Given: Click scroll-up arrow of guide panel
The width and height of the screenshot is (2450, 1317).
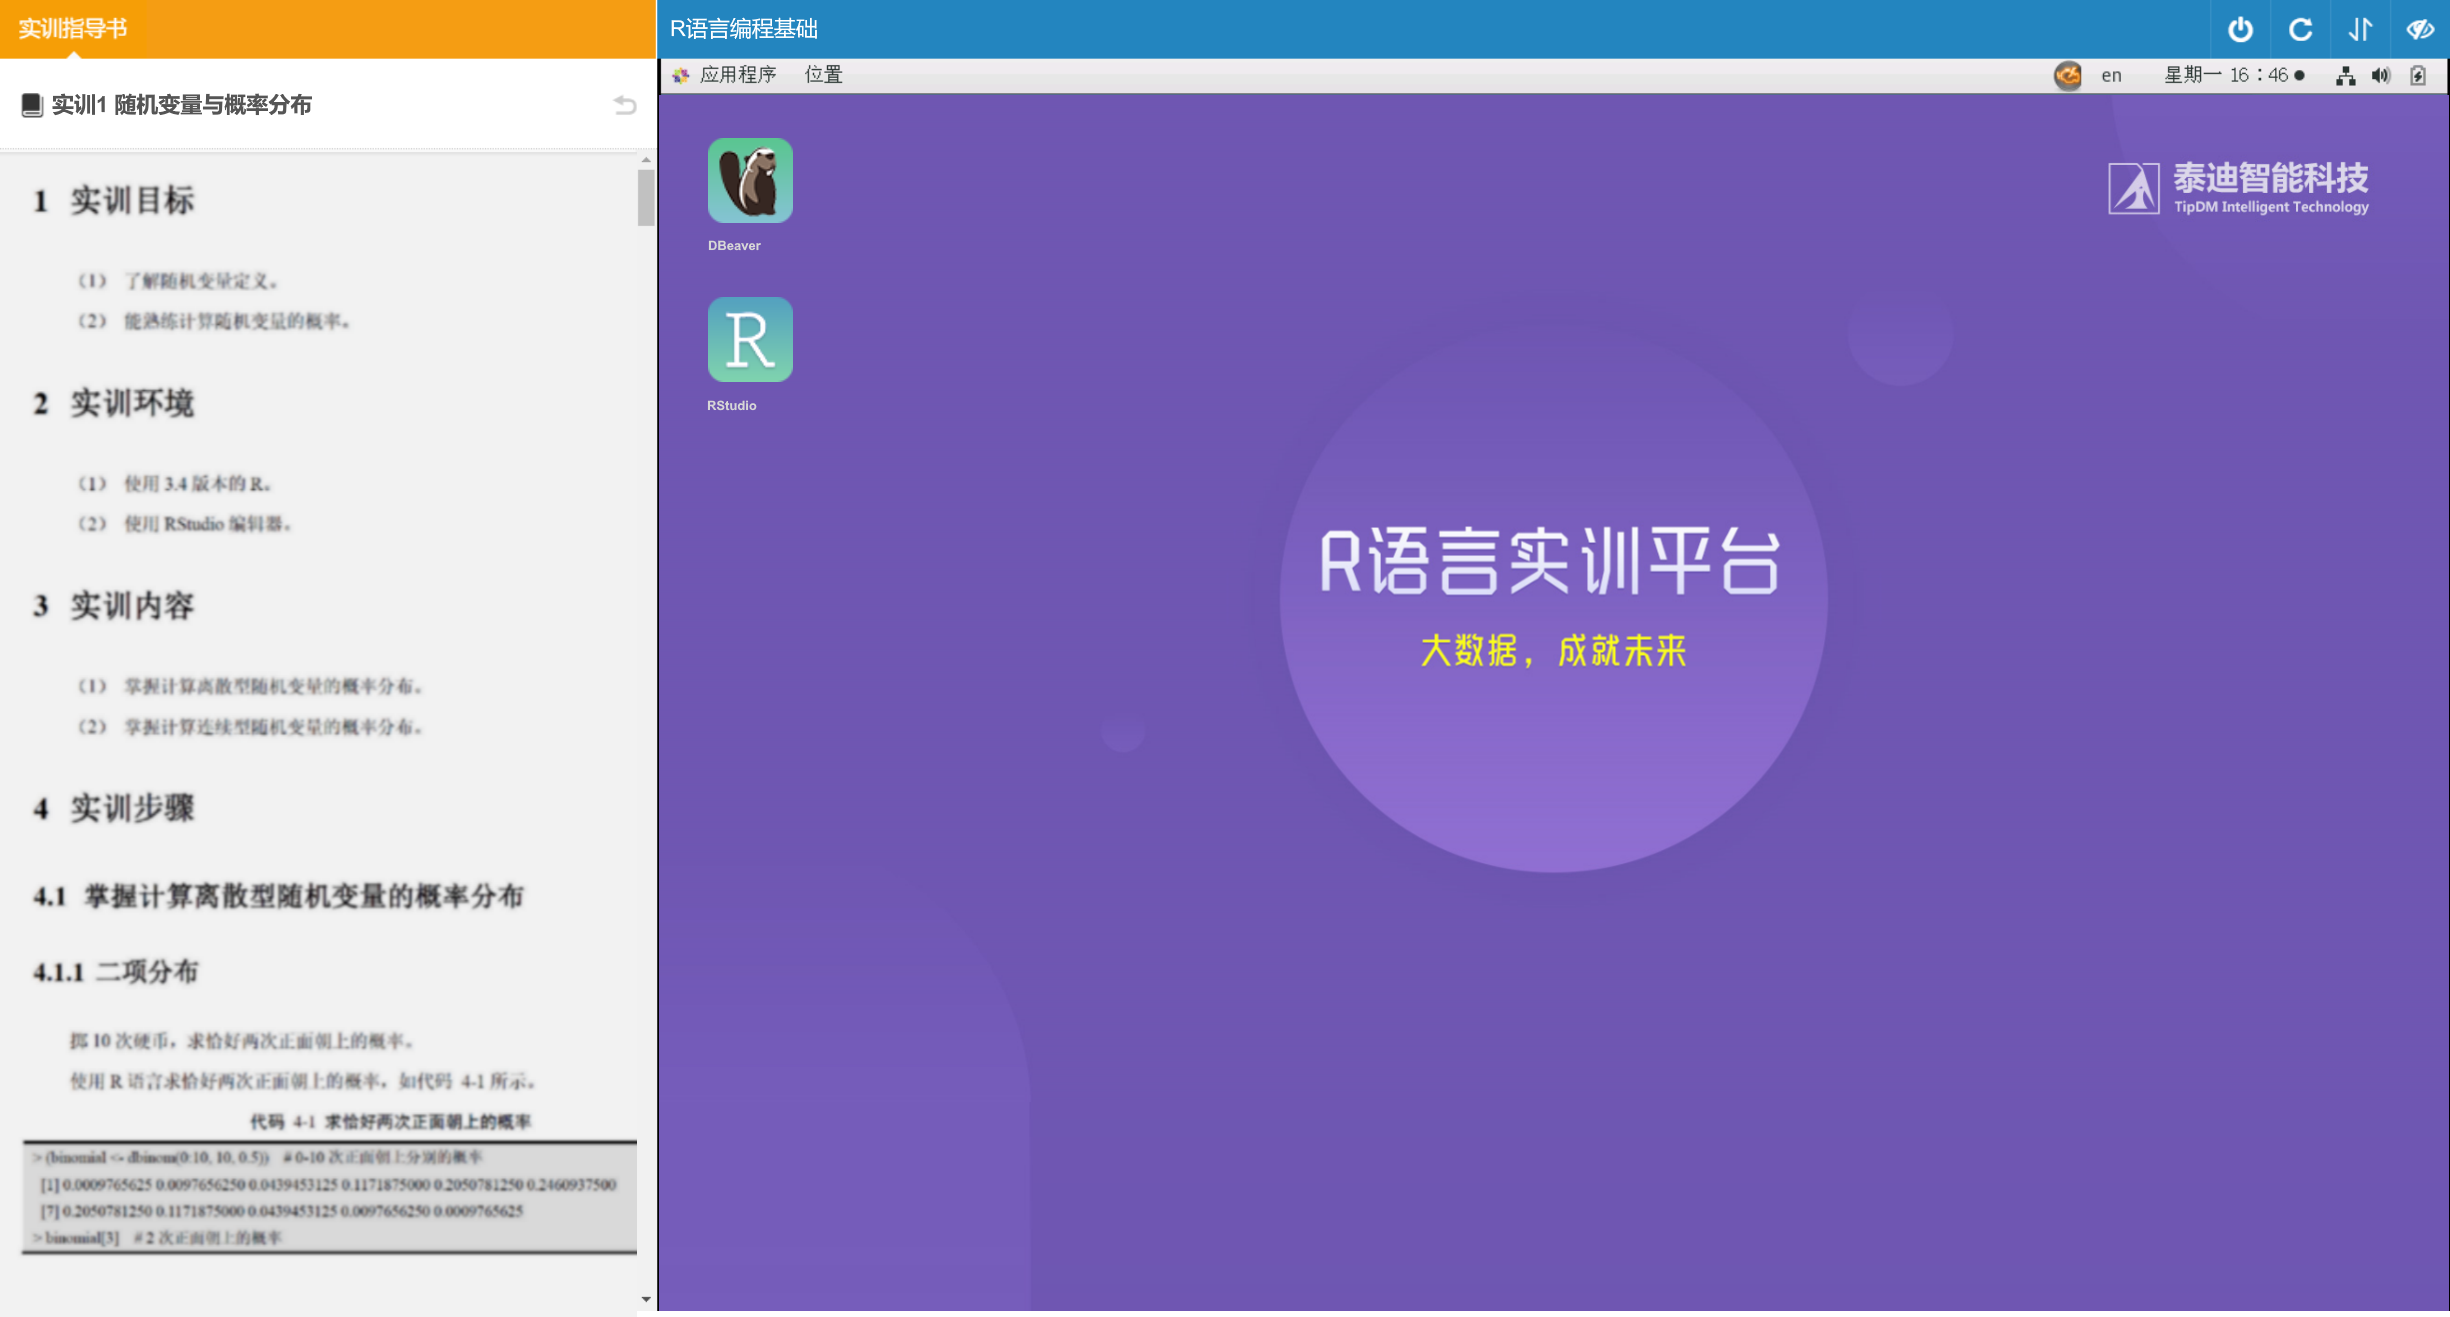Looking at the screenshot, I should 646,159.
